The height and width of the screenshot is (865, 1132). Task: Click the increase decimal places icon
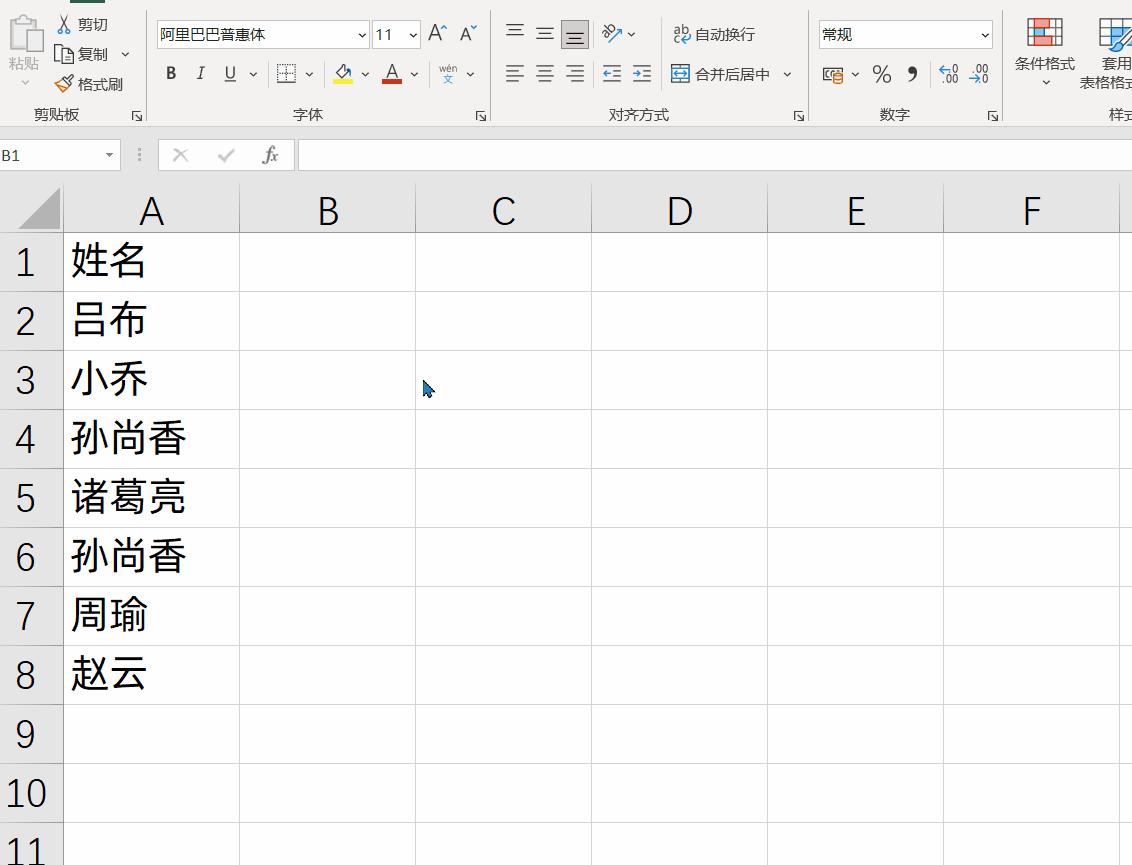(x=949, y=73)
